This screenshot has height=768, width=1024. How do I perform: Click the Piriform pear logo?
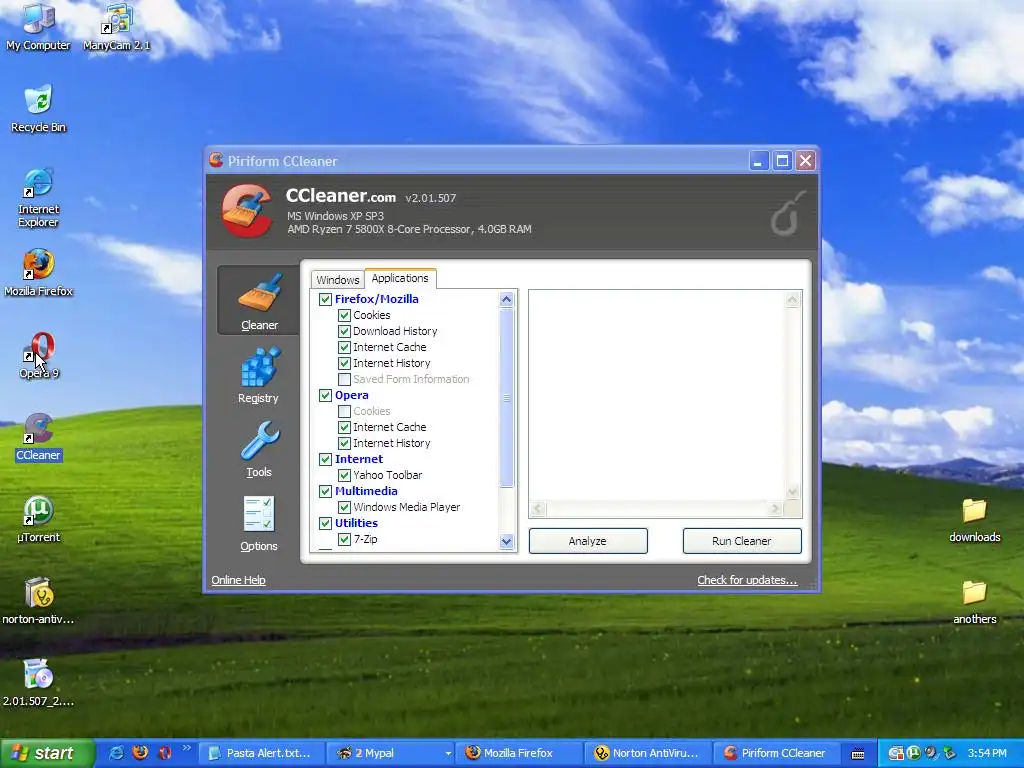[x=787, y=214]
